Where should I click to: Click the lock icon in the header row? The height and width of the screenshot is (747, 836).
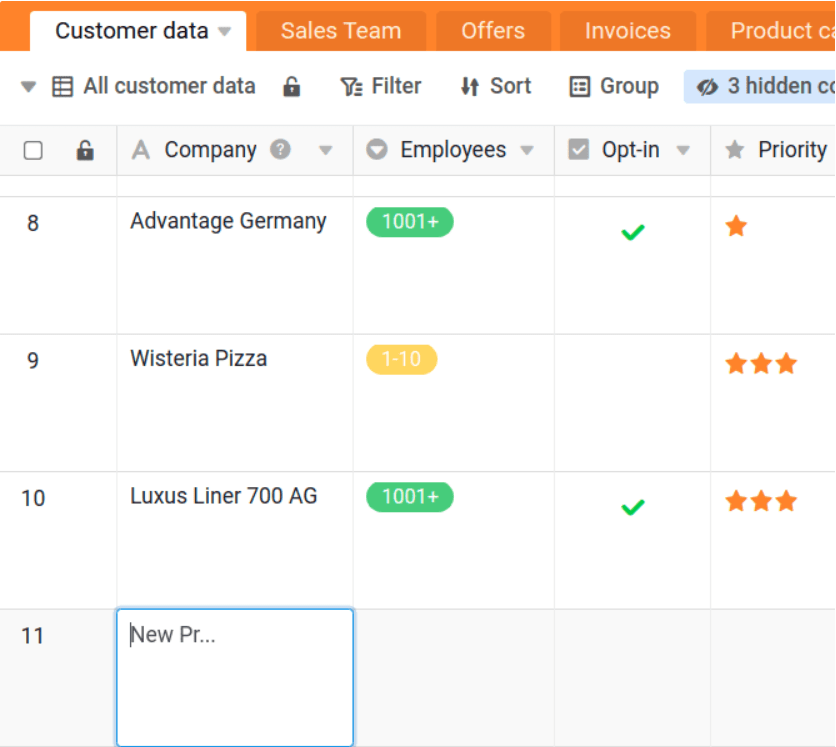85,151
